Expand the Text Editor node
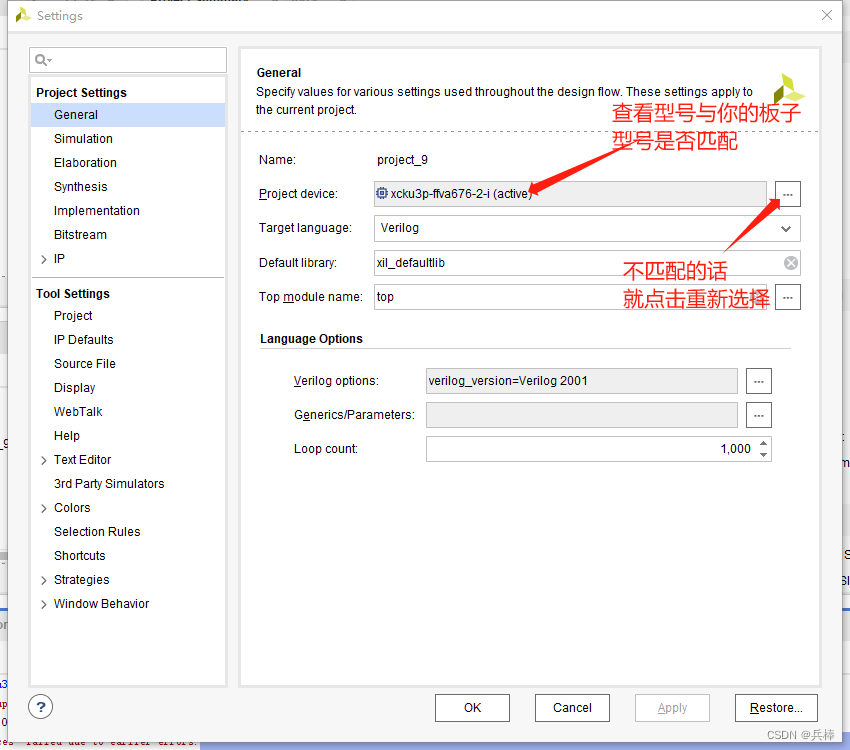850x750 pixels. (x=44, y=461)
